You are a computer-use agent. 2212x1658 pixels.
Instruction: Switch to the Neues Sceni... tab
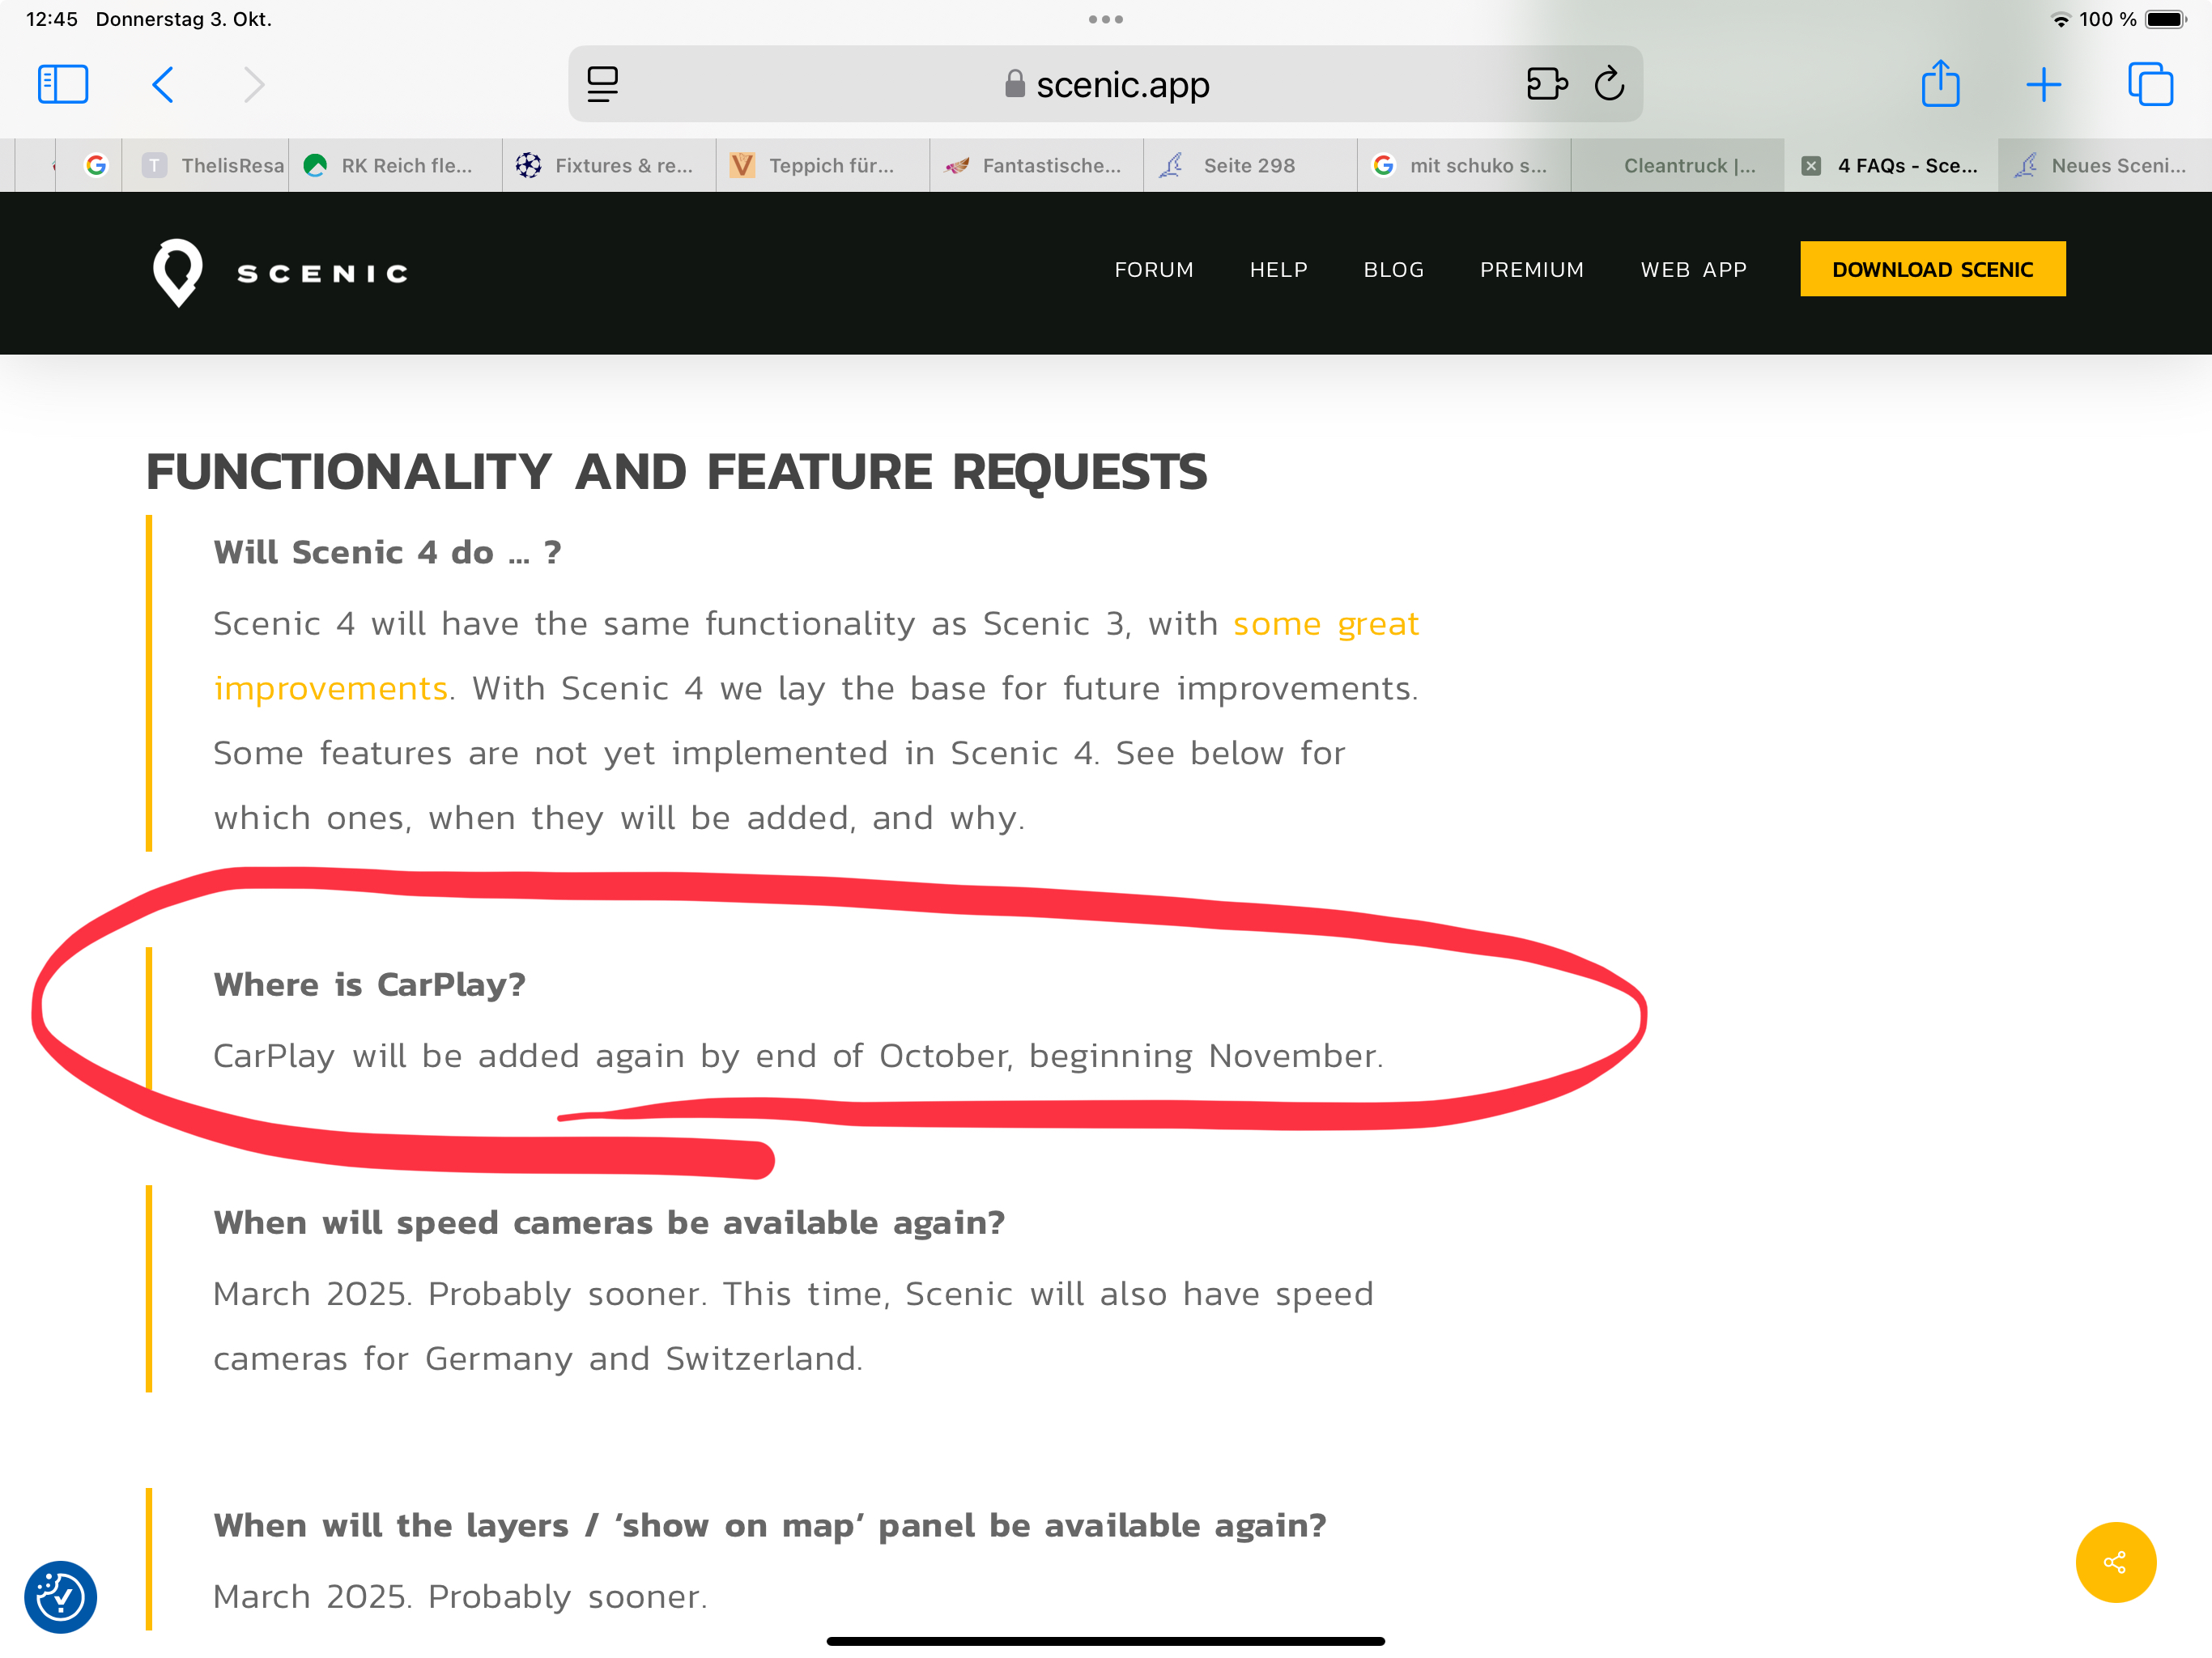coord(2105,165)
